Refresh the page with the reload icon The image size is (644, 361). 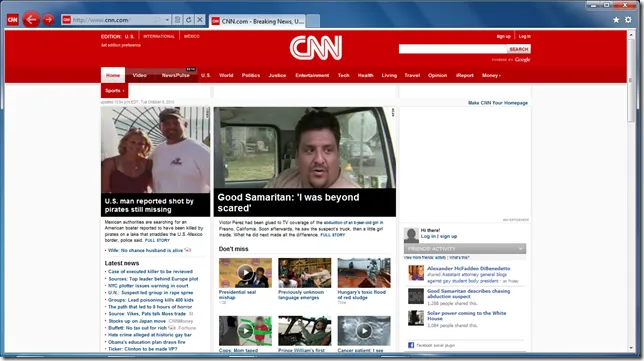(x=189, y=20)
